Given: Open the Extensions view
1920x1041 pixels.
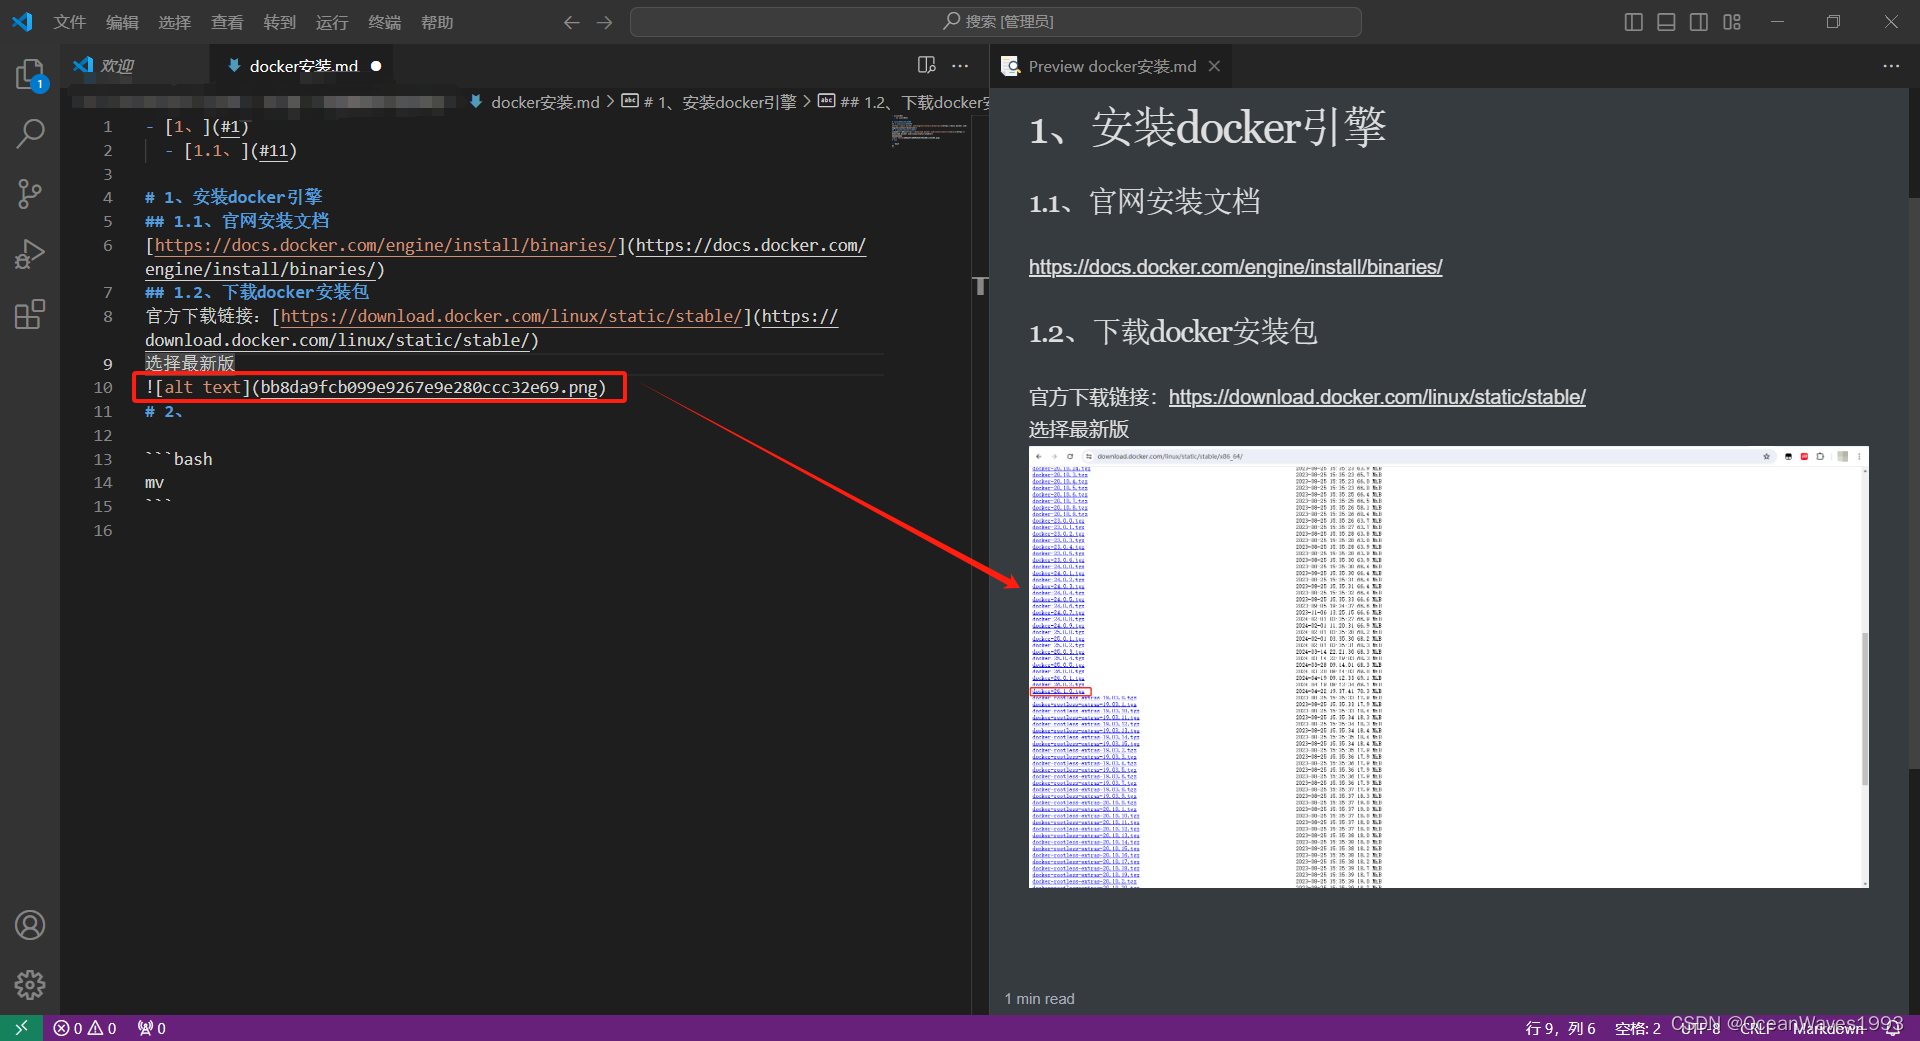Looking at the screenshot, I should click(30, 314).
